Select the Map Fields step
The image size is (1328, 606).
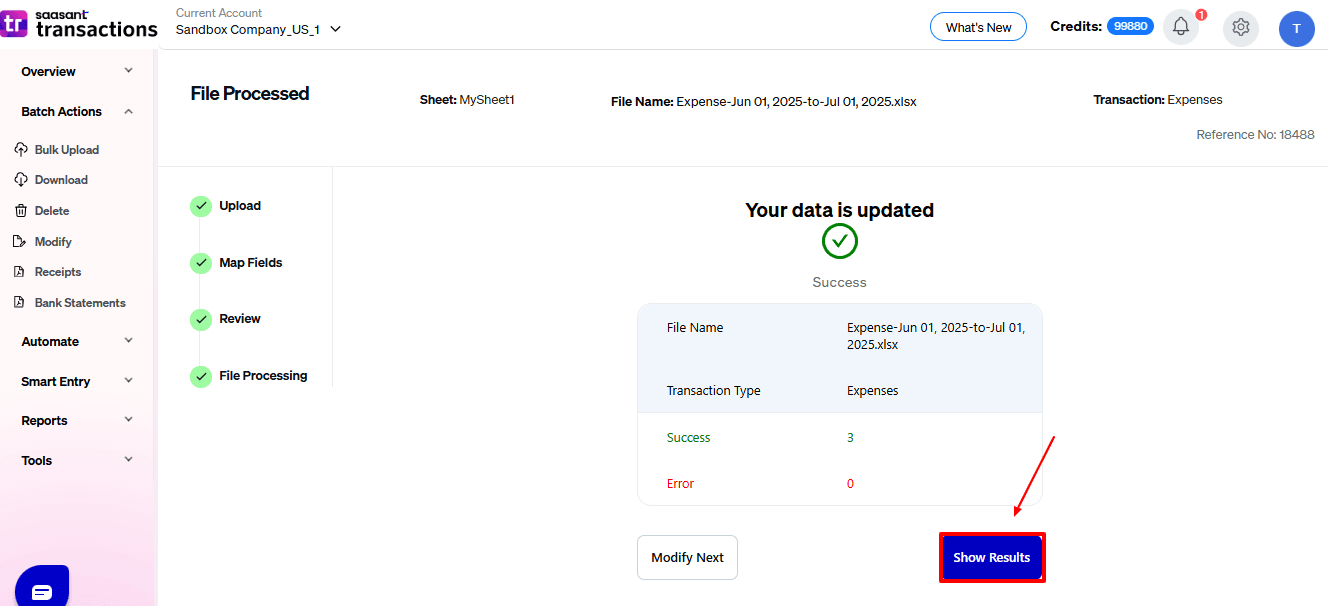[250, 263]
